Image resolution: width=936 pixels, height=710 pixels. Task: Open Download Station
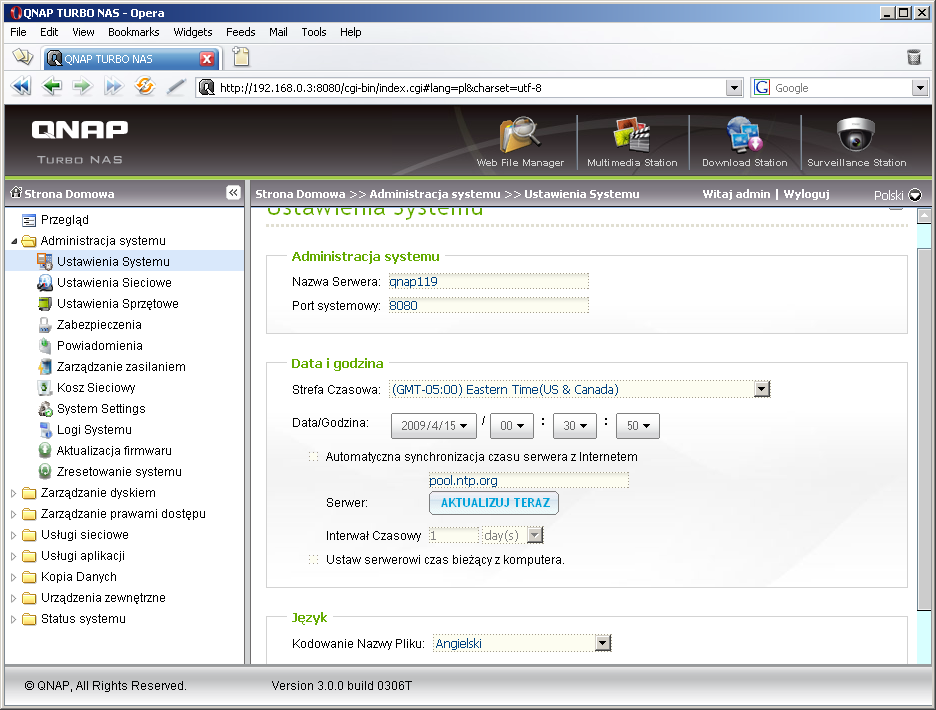(744, 142)
